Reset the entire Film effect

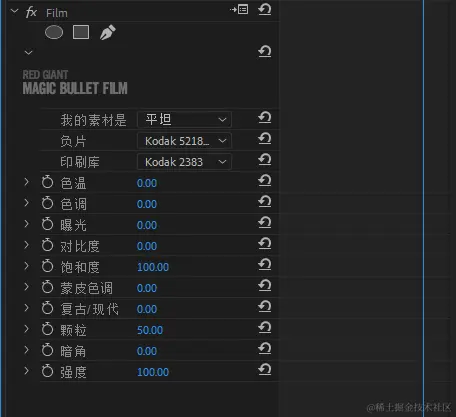click(x=265, y=9)
